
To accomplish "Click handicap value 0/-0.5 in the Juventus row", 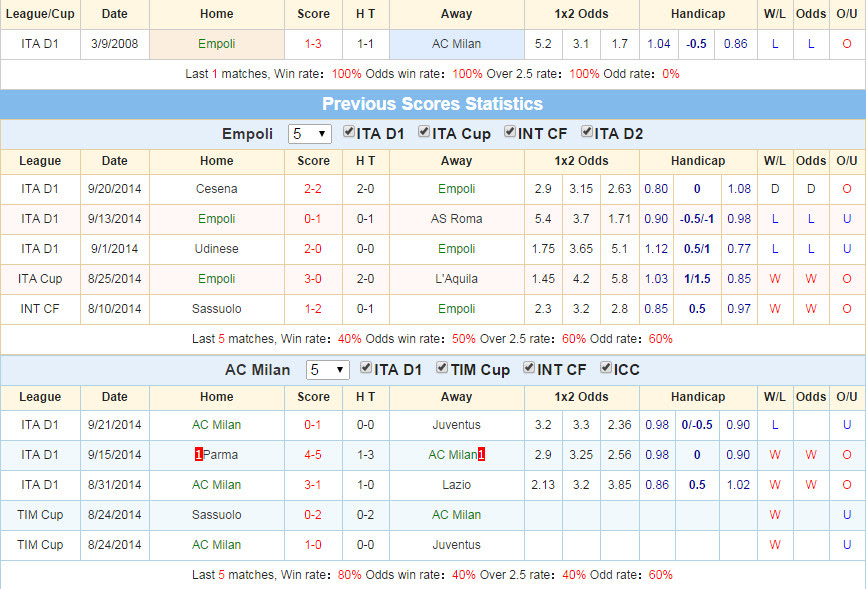I will point(696,424).
